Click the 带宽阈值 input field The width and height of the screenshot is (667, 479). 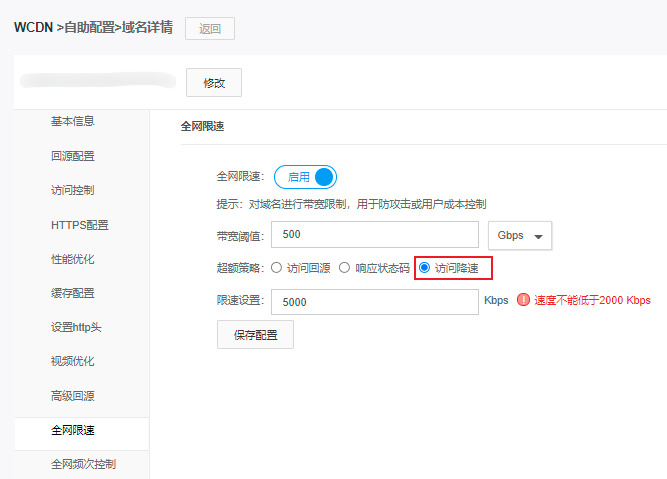pyautogui.click(x=375, y=234)
